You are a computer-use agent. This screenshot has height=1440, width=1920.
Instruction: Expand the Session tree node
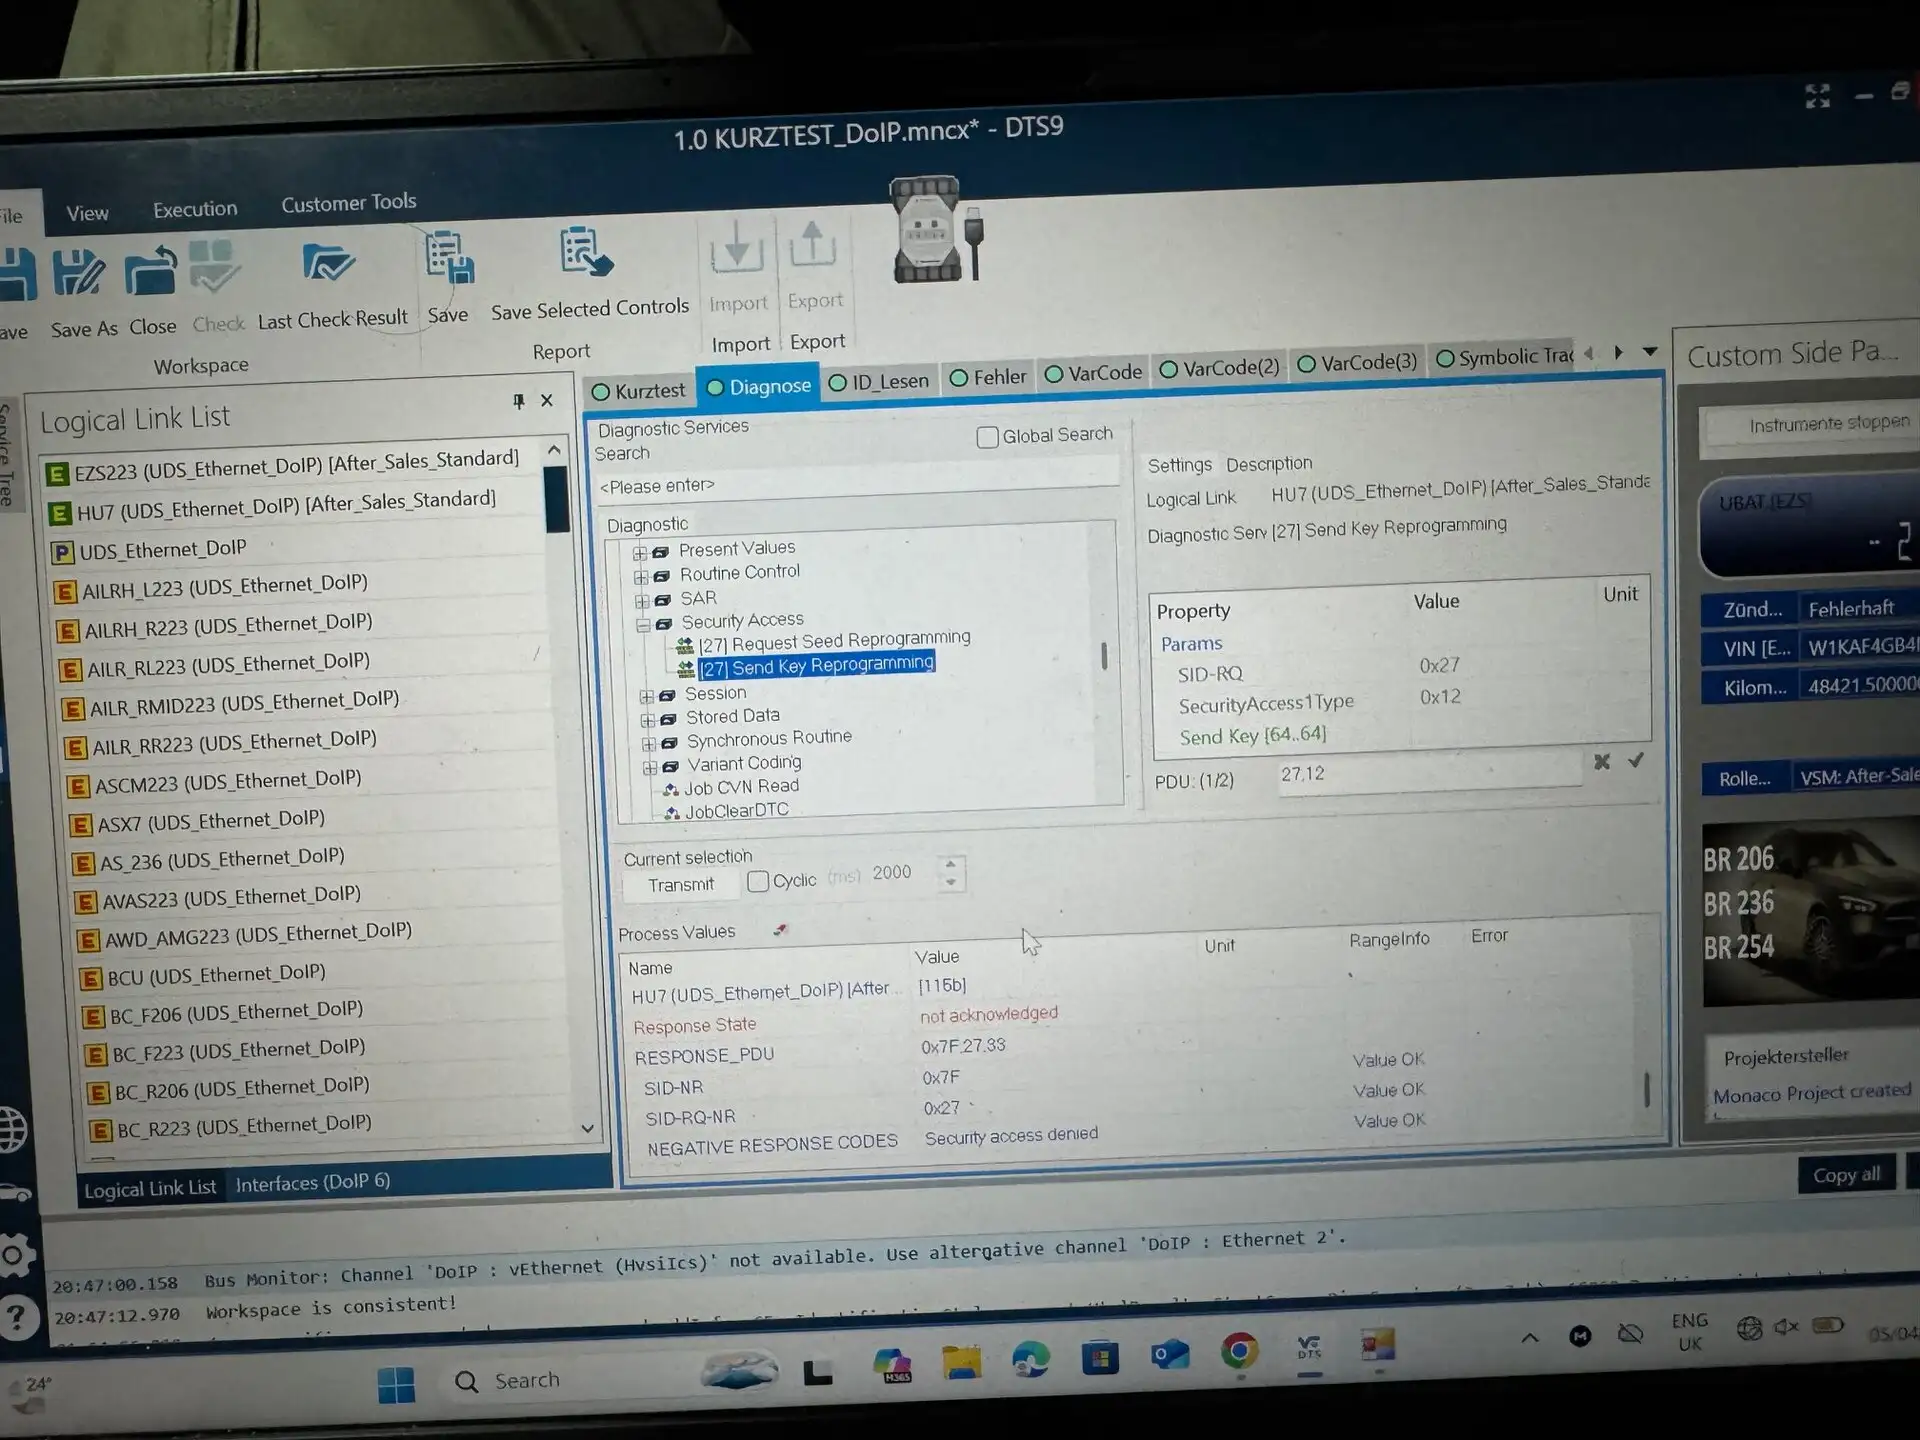(646, 696)
